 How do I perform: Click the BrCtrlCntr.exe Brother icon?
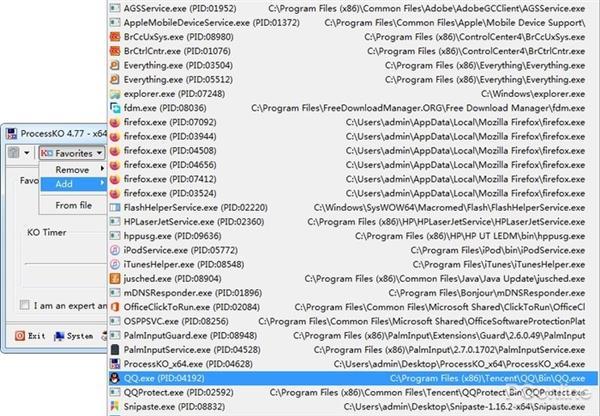coord(115,51)
